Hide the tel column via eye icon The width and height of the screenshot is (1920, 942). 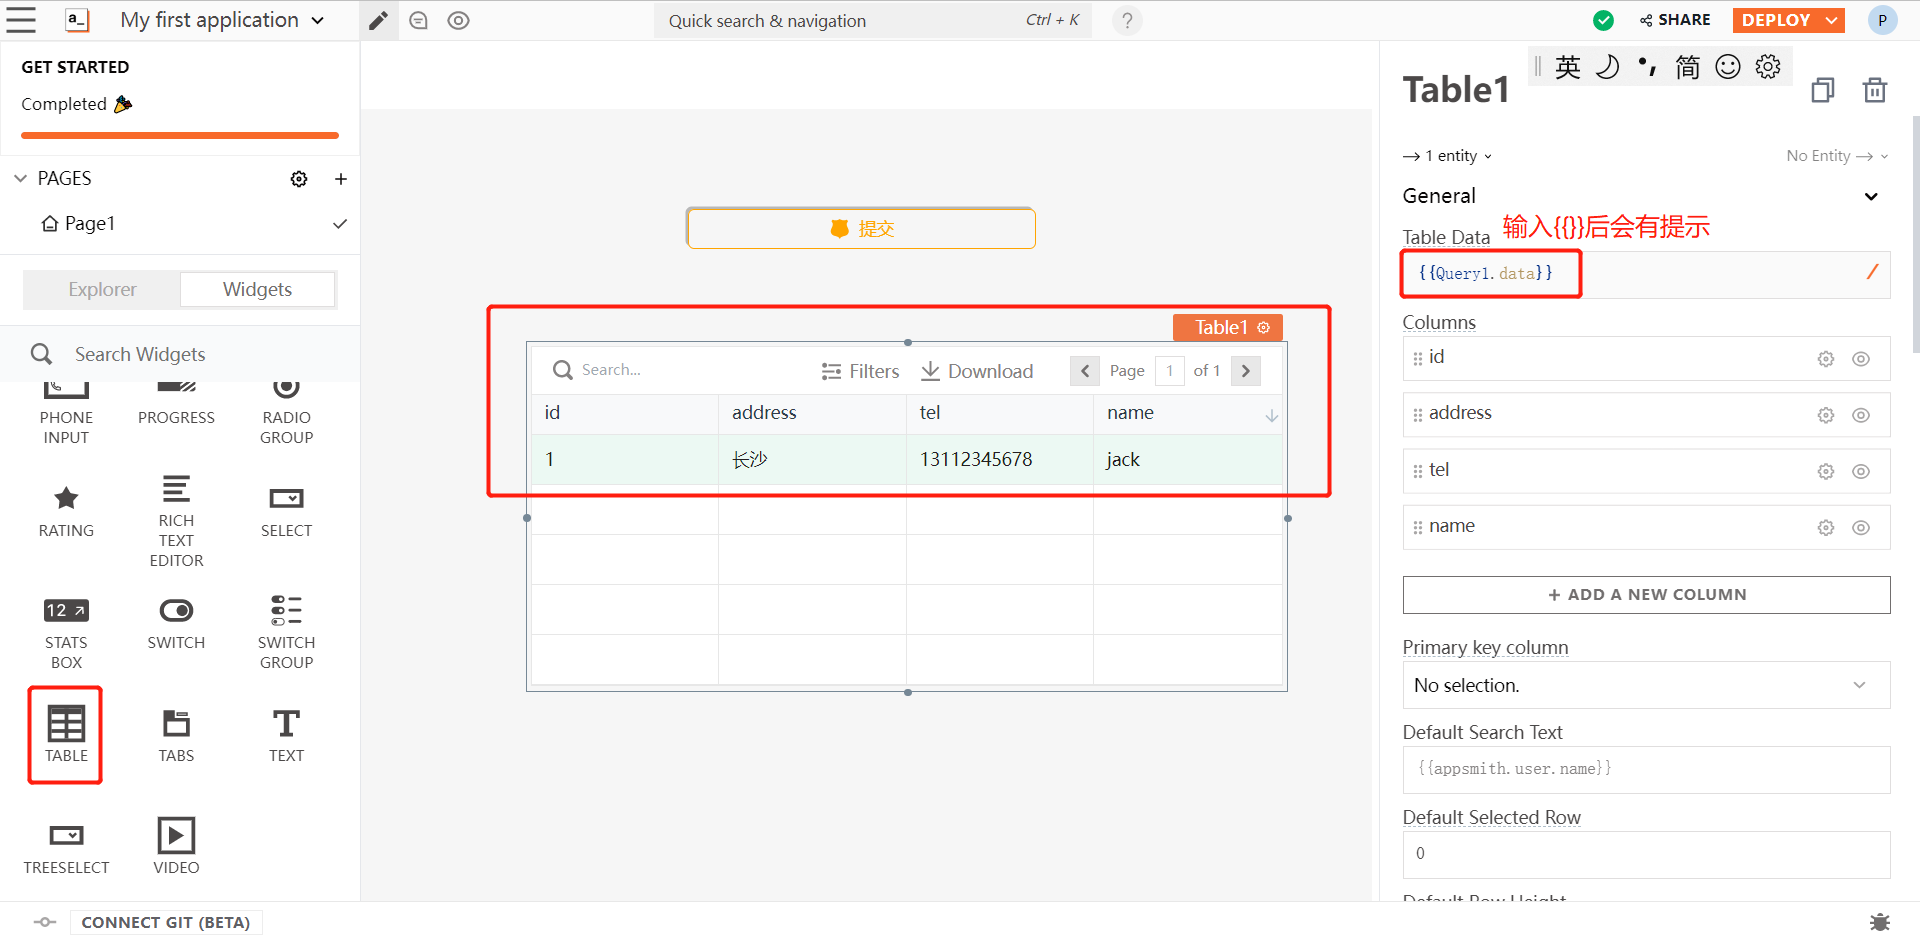pyautogui.click(x=1860, y=472)
